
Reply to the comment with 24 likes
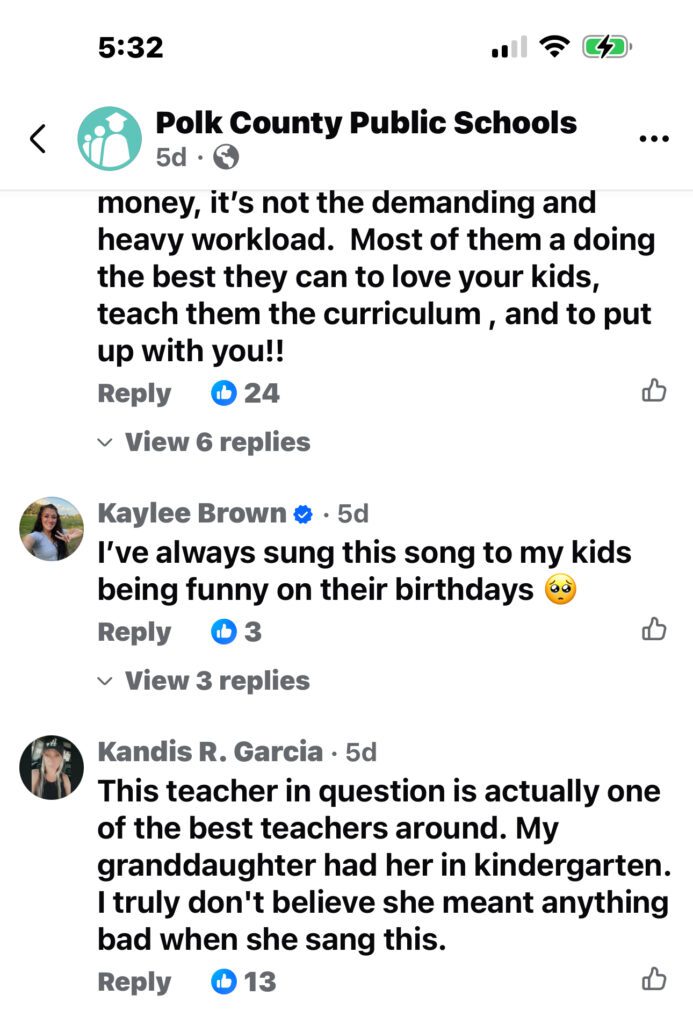pos(134,393)
